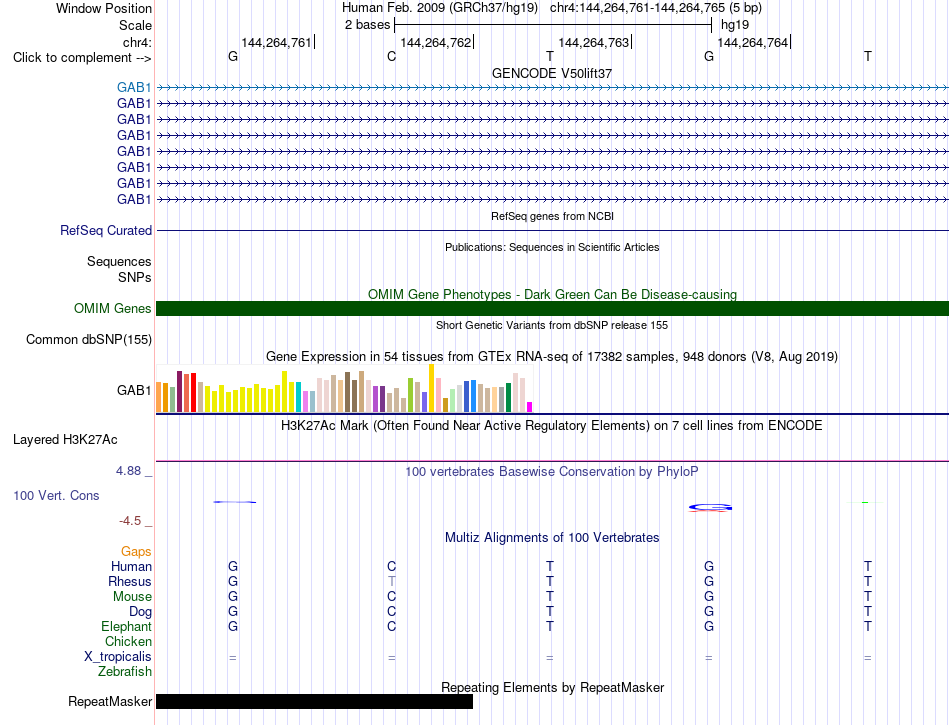Click the dark green OMIM Genes bar
The image size is (950, 725).
pyautogui.click(x=552, y=308)
